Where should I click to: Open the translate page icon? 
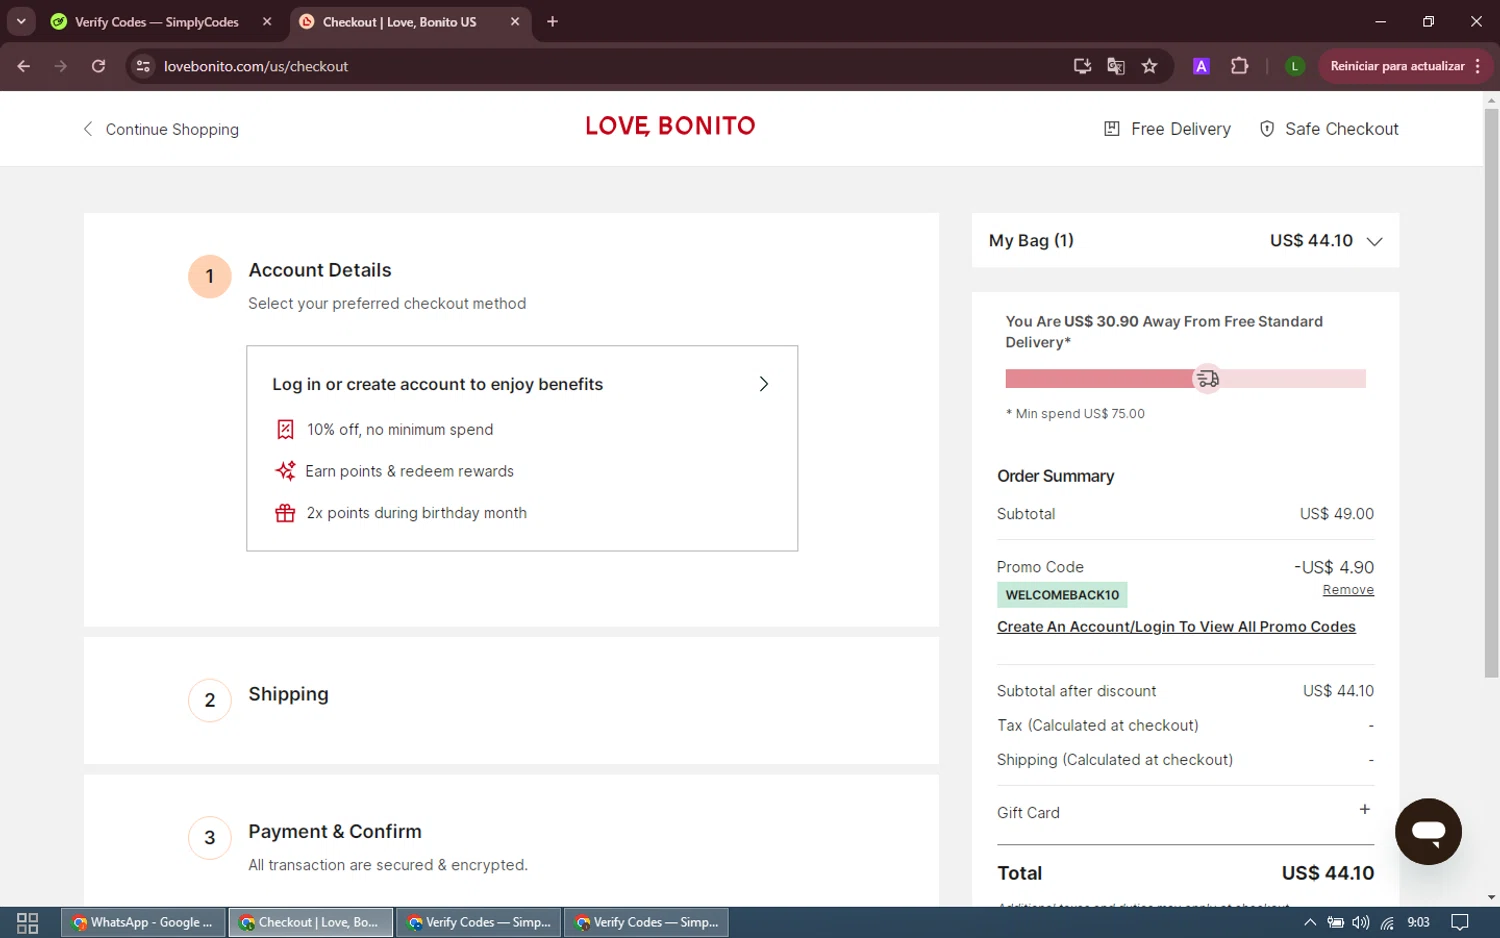[x=1116, y=66]
